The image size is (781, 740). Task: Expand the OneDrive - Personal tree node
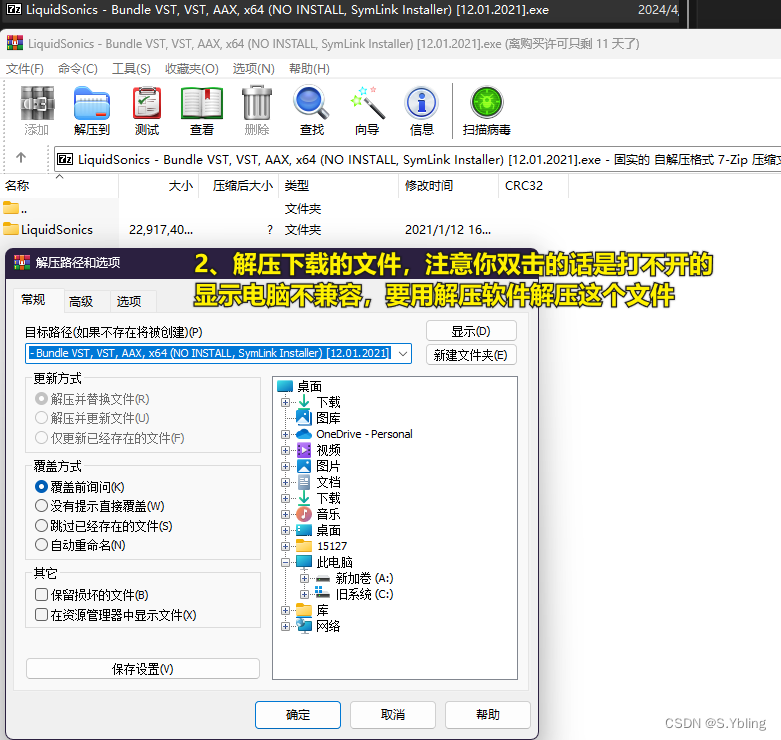(x=285, y=434)
